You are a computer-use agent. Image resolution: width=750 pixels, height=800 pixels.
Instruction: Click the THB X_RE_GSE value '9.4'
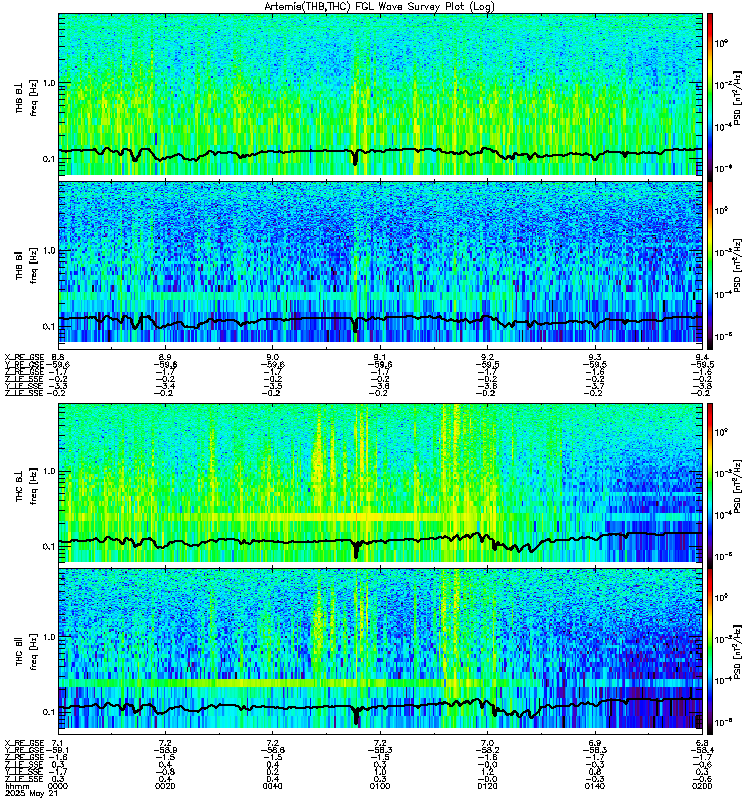(702, 357)
